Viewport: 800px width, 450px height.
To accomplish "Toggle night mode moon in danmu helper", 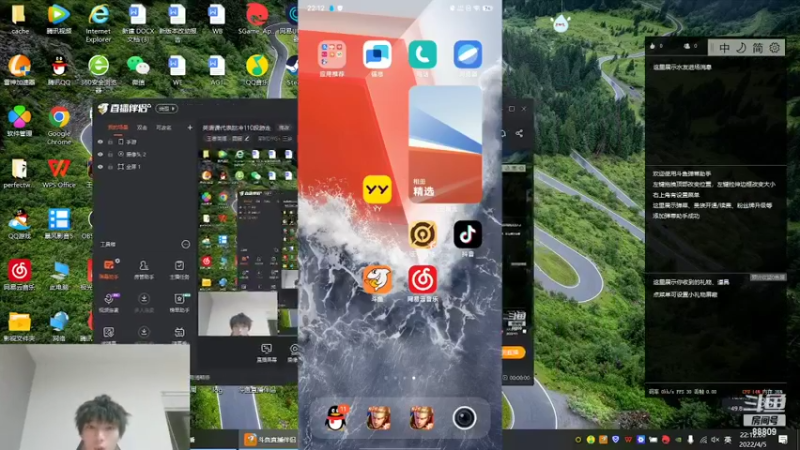I will tap(741, 47).
